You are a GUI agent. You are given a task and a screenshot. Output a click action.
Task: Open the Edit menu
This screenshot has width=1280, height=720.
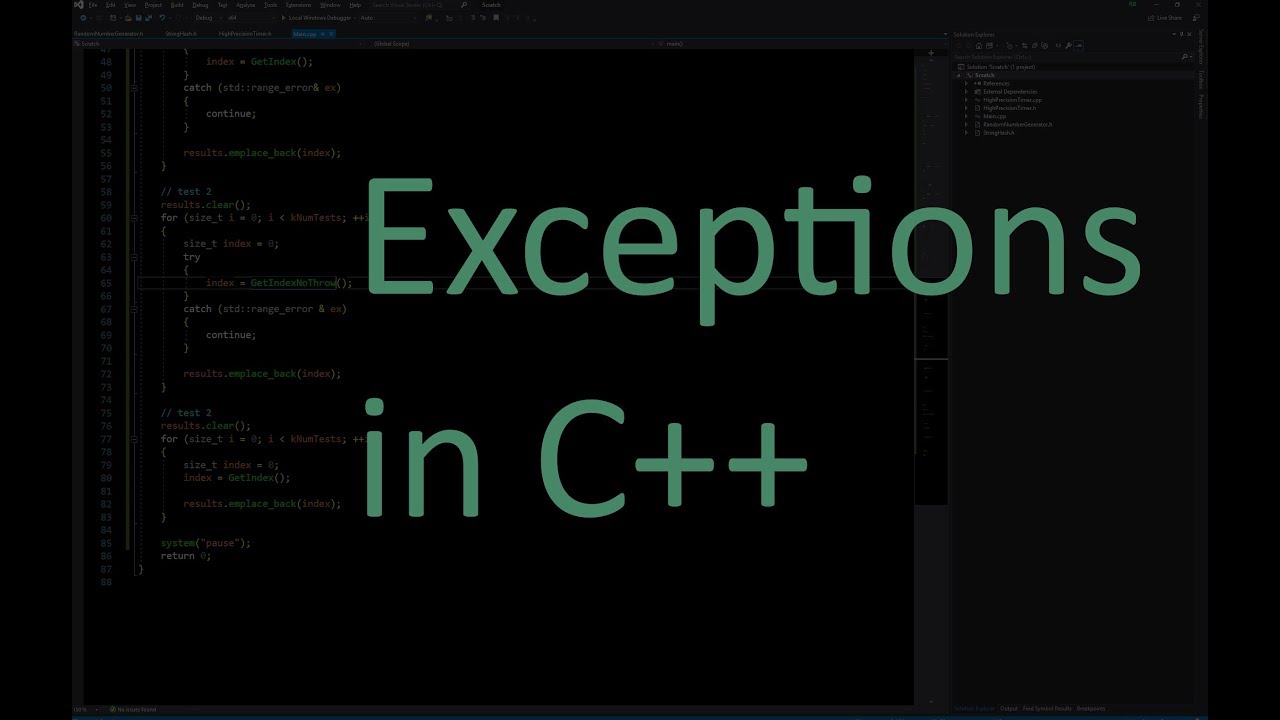click(x=110, y=5)
